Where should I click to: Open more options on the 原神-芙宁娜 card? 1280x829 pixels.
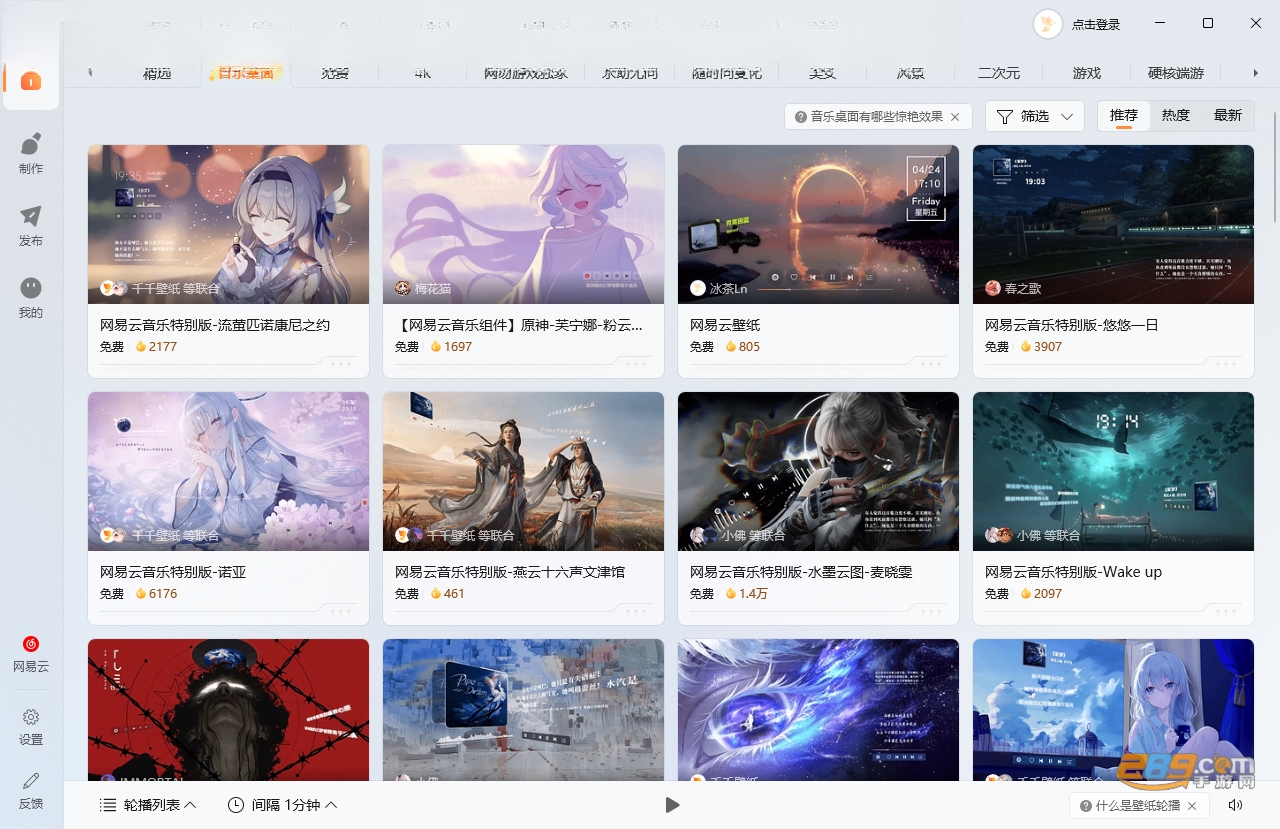point(636,364)
